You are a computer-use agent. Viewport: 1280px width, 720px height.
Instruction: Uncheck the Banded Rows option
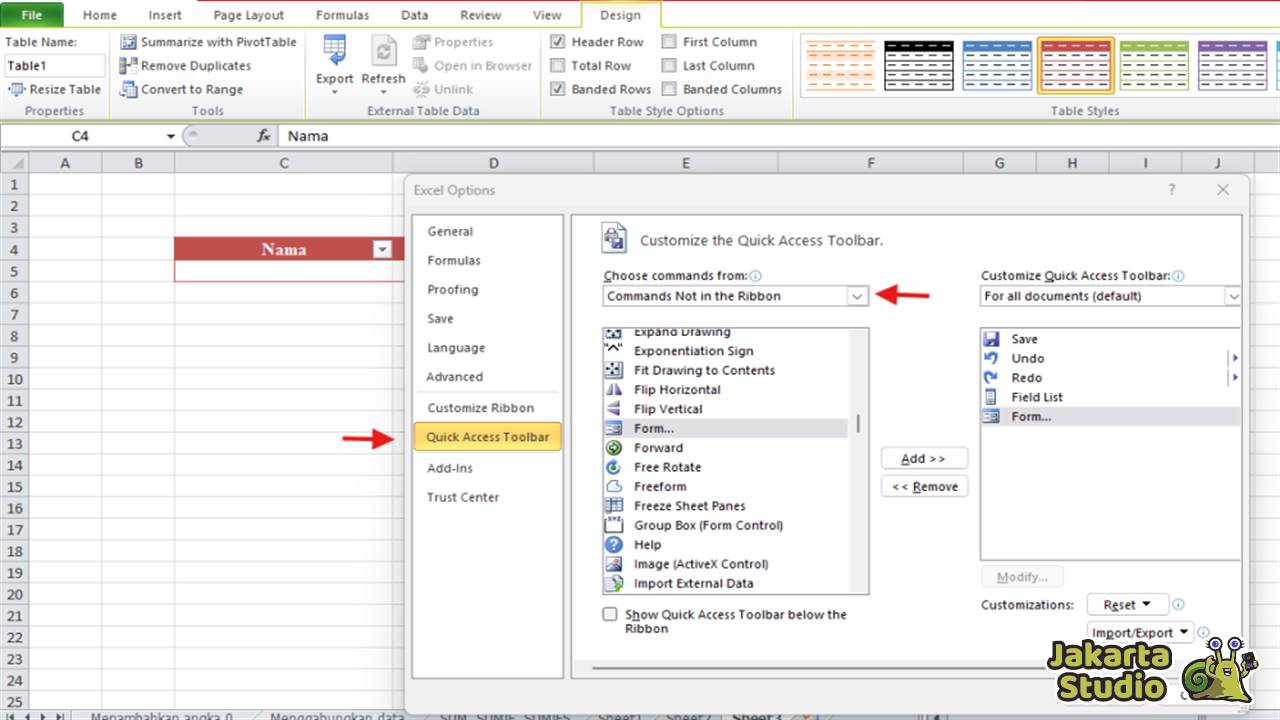pyautogui.click(x=557, y=89)
